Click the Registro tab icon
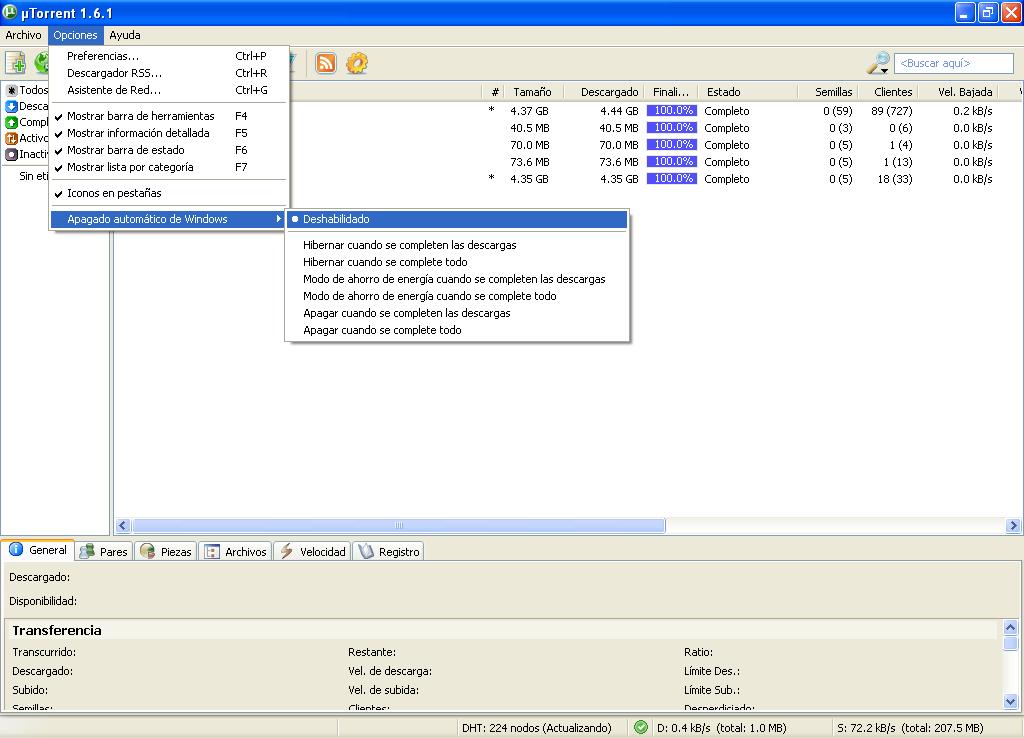The image size is (1024, 738). coord(366,551)
